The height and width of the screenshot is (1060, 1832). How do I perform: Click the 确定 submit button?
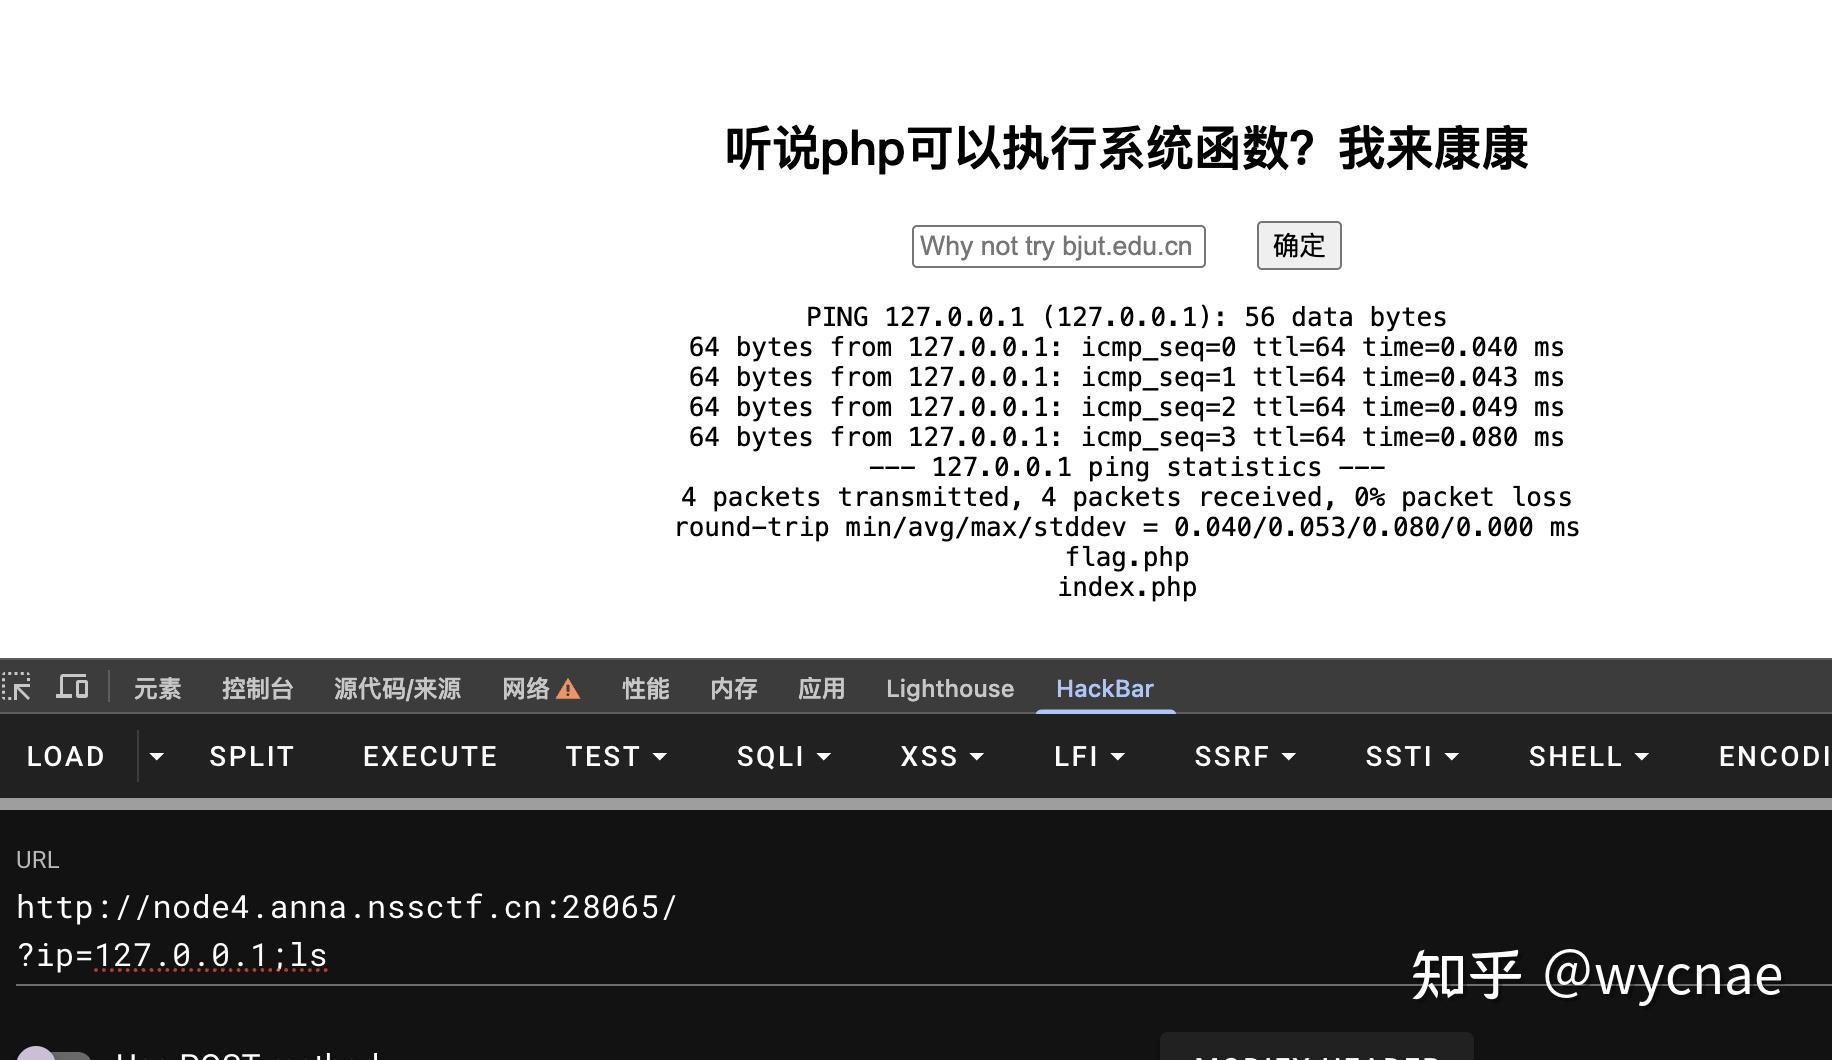(1298, 245)
